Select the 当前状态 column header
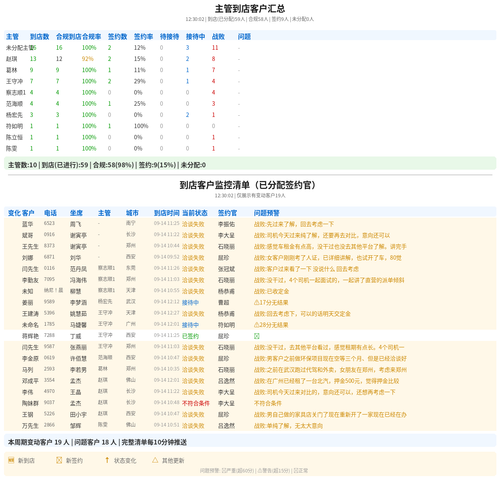The width and height of the screenshot is (500, 493). pos(195,213)
